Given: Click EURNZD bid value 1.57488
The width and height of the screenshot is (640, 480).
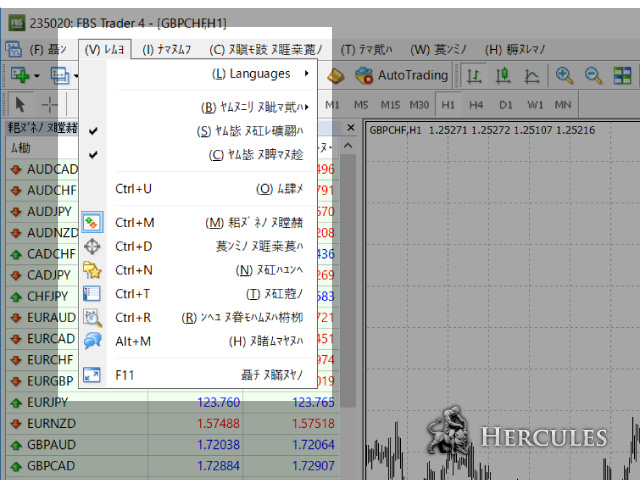Looking at the screenshot, I should coord(218,424).
